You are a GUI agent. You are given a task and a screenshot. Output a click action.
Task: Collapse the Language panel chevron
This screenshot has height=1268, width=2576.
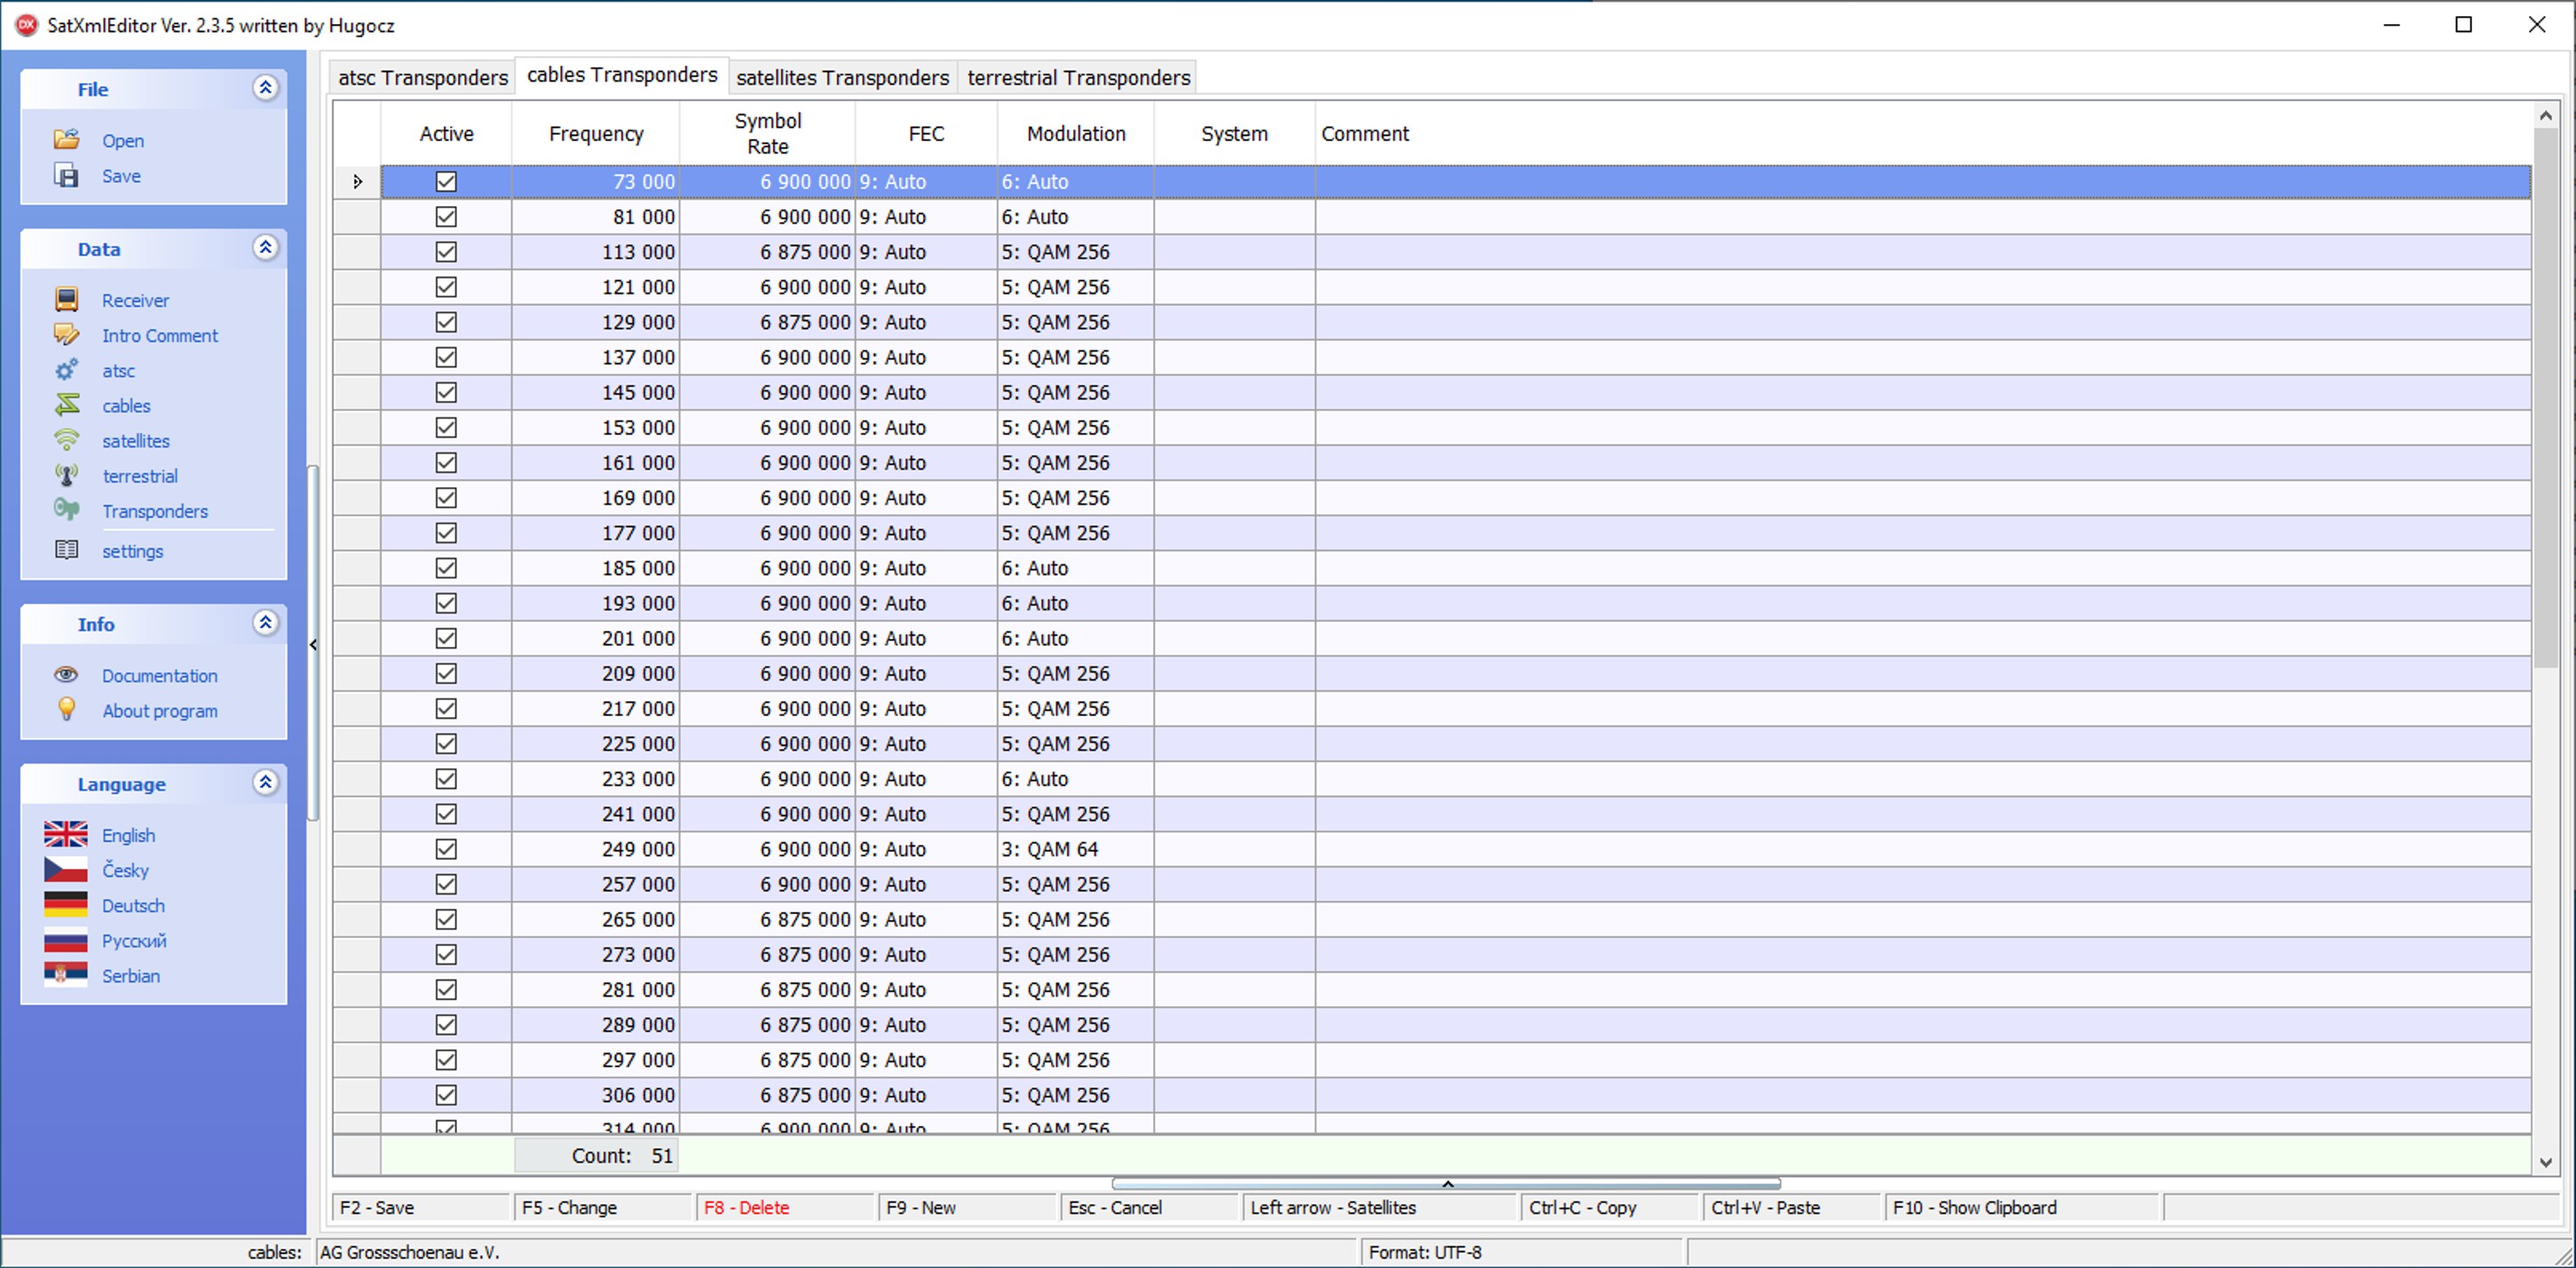(265, 783)
